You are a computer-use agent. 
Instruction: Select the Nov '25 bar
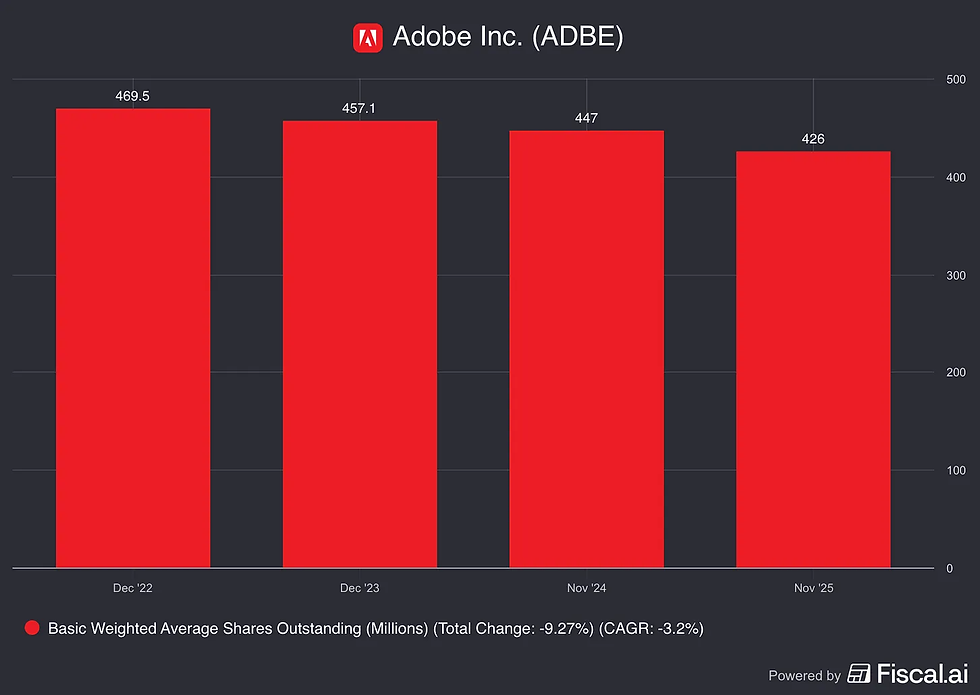point(813,359)
